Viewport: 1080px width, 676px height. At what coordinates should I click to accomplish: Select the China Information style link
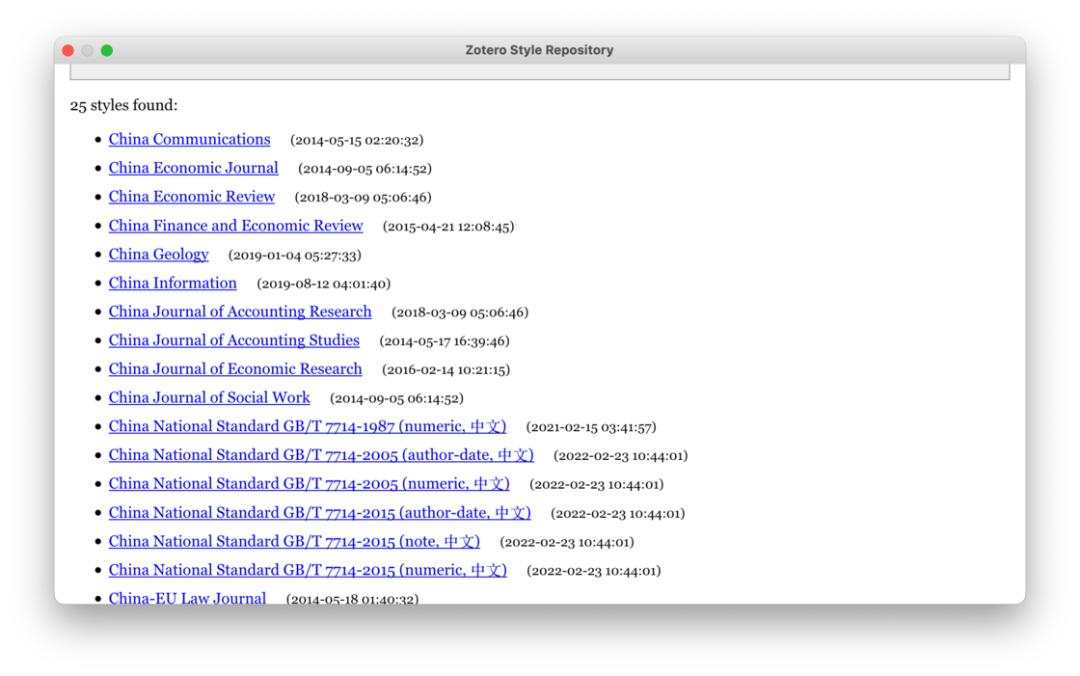172,283
